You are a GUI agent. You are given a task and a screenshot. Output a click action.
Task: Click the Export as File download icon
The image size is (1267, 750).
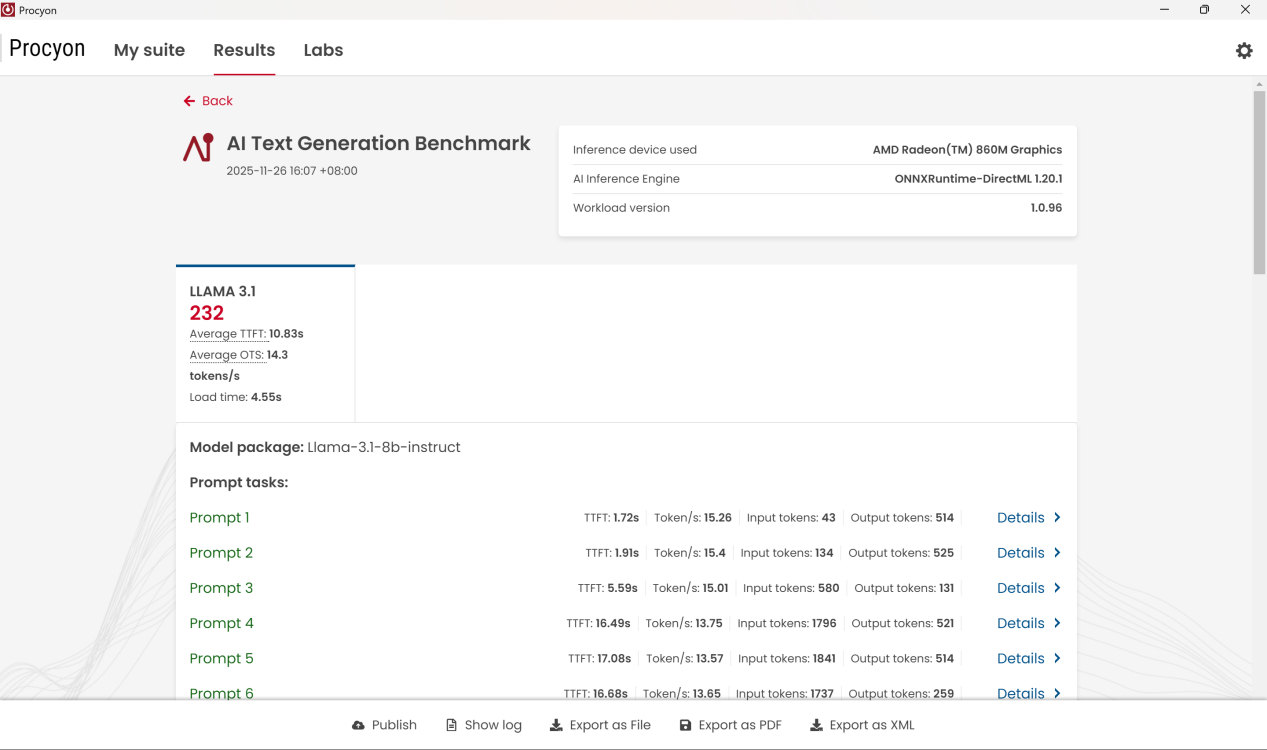pos(556,725)
